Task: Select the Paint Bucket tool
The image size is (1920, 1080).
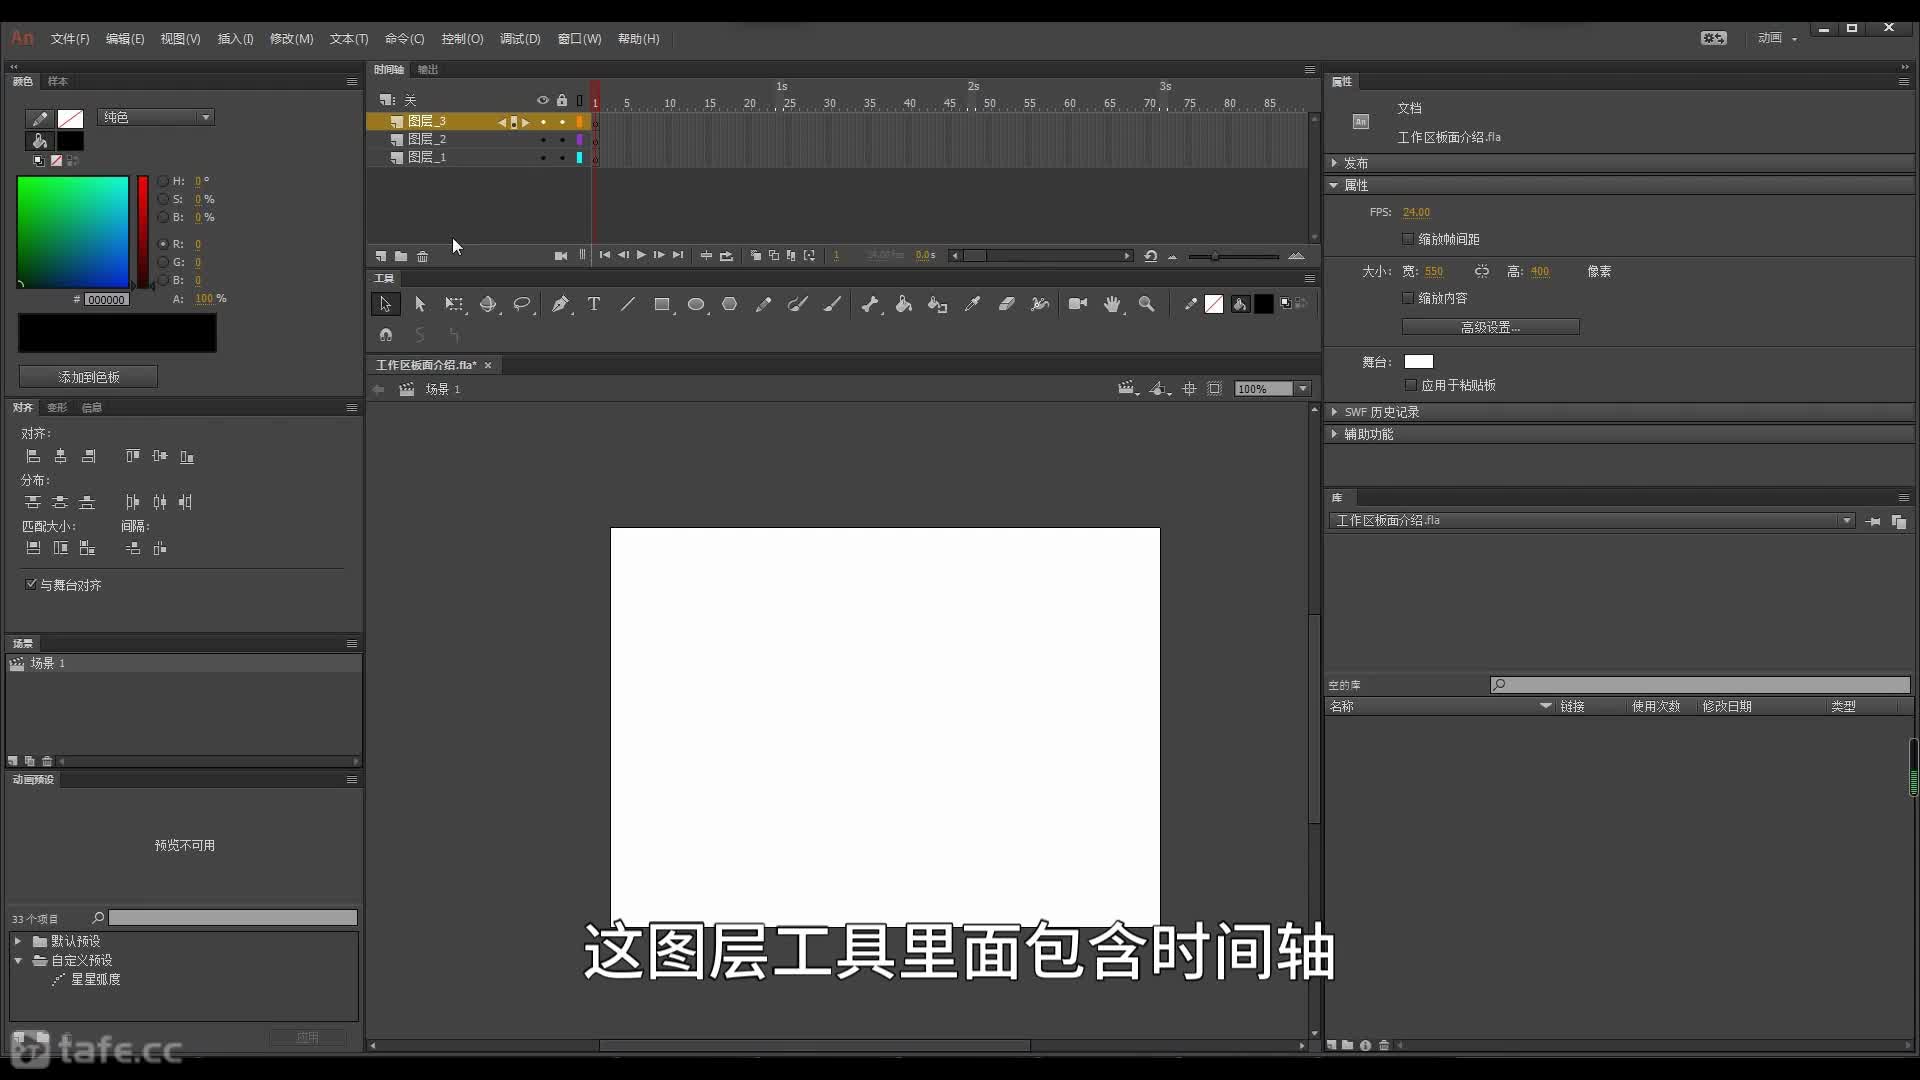Action: (x=904, y=304)
